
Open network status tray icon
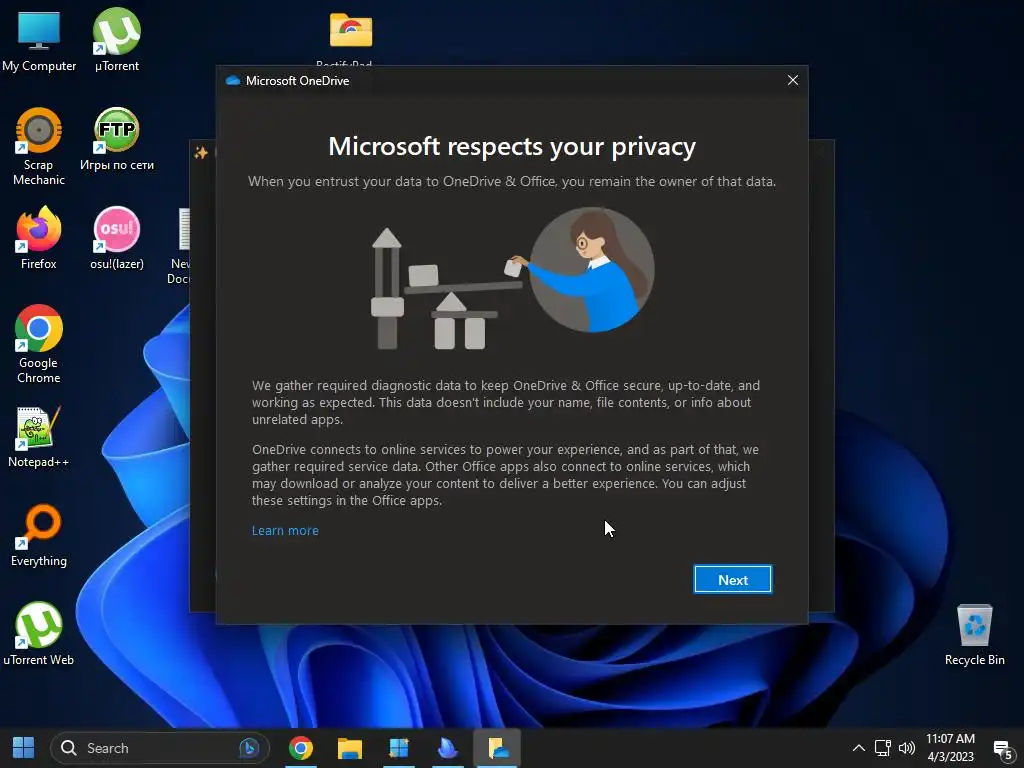click(x=883, y=748)
